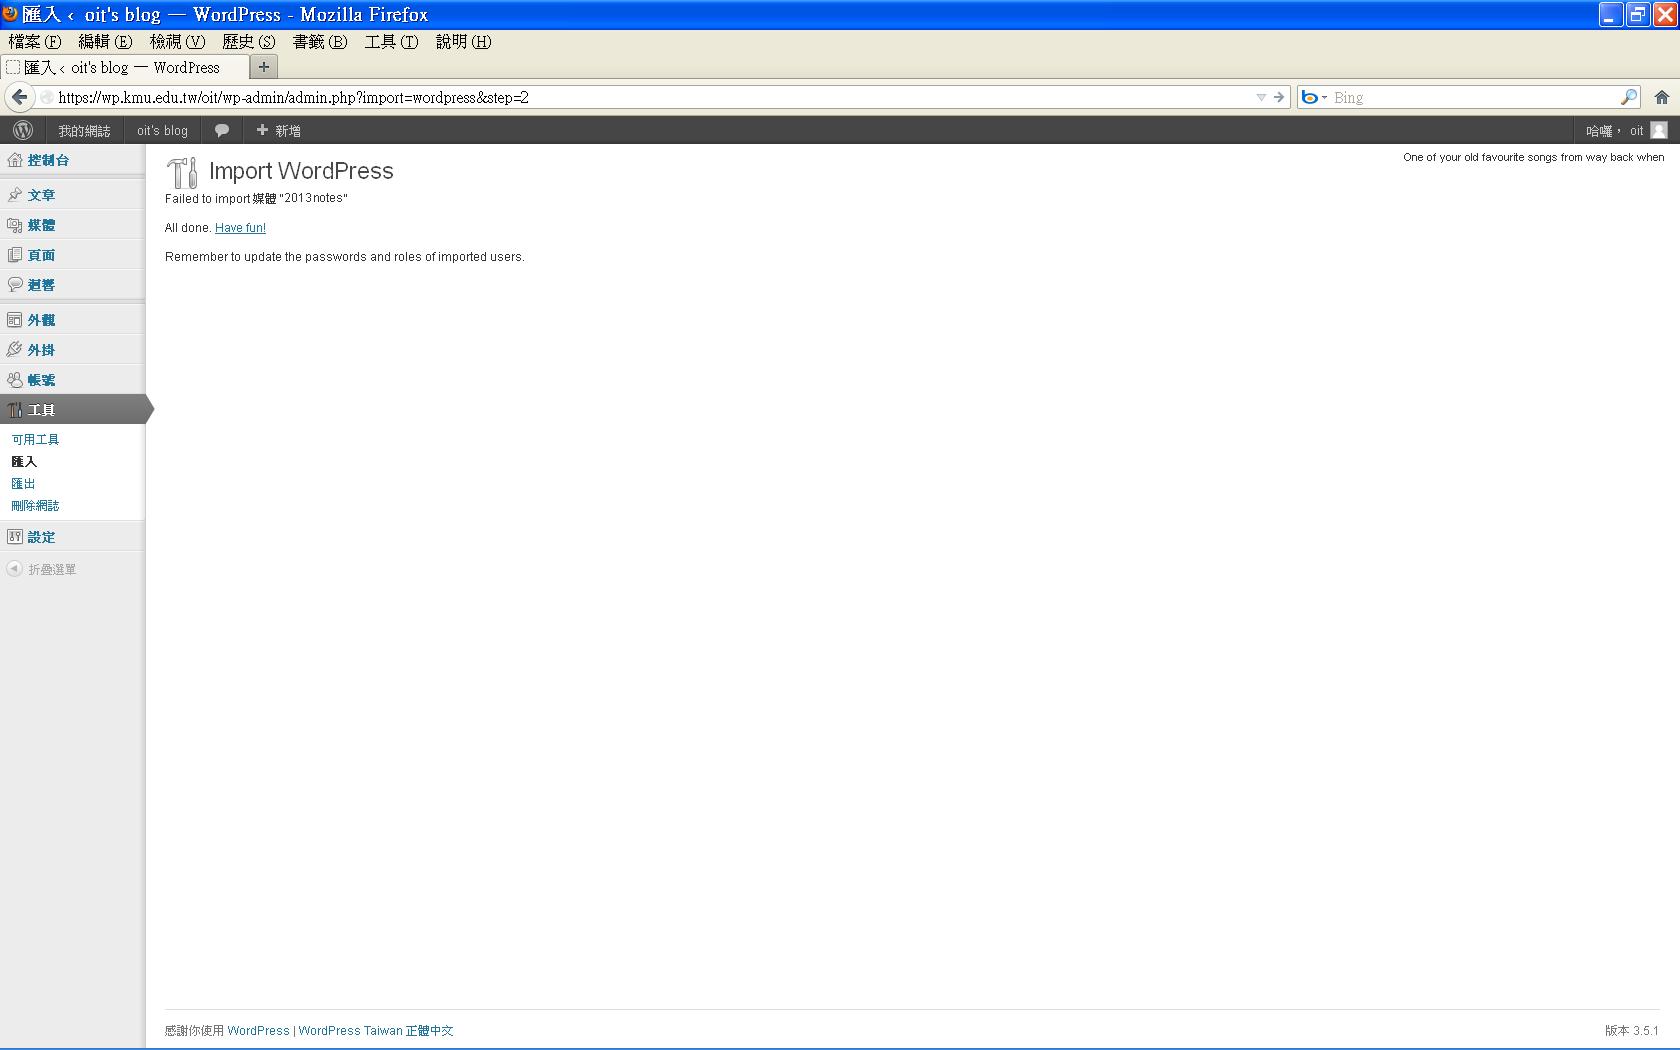Open the 匯出 submenu link
1680x1050 pixels.
tap(23, 484)
